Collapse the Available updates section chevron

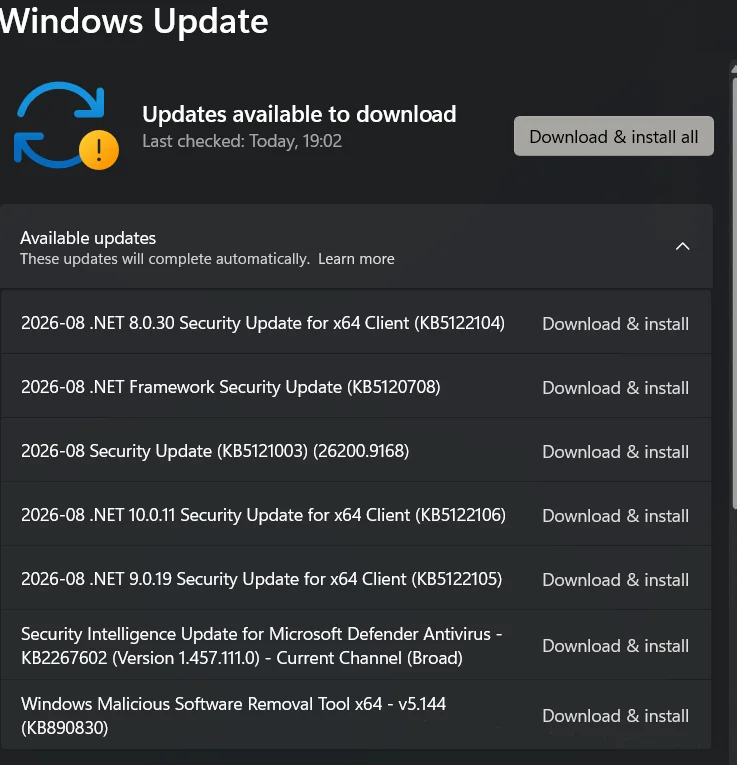tap(682, 246)
